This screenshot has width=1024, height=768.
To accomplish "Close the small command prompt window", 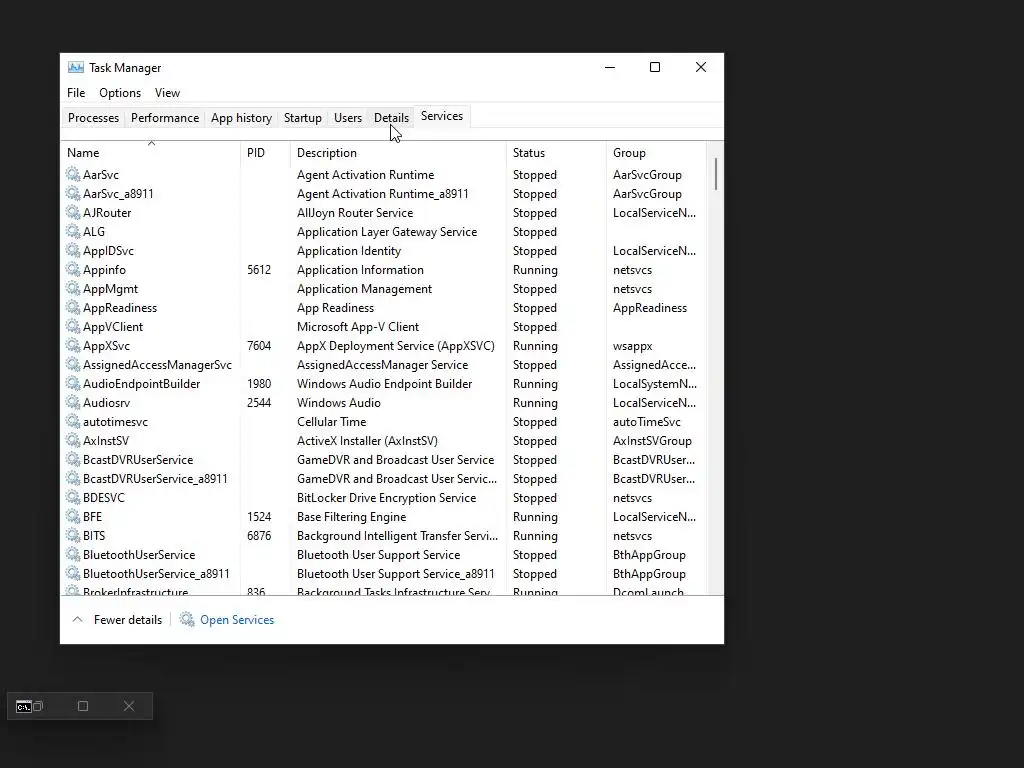I will (129, 706).
